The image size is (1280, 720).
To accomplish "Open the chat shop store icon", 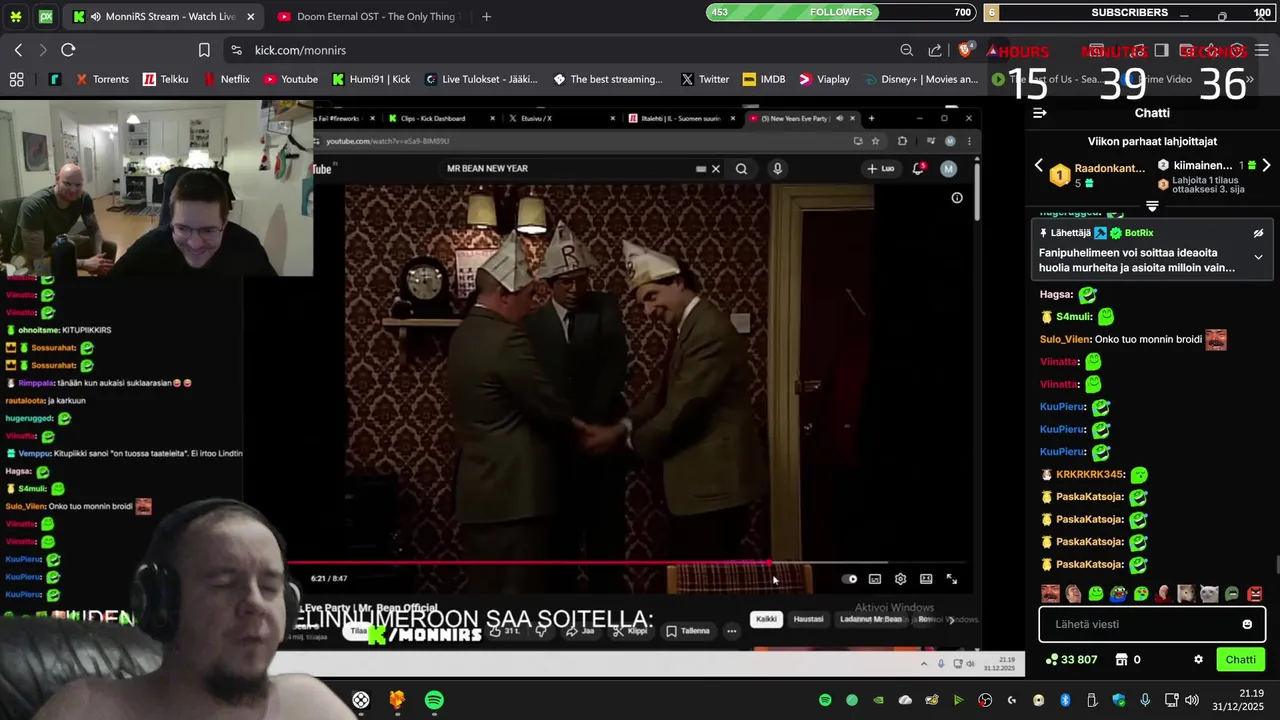I will [x=1121, y=659].
